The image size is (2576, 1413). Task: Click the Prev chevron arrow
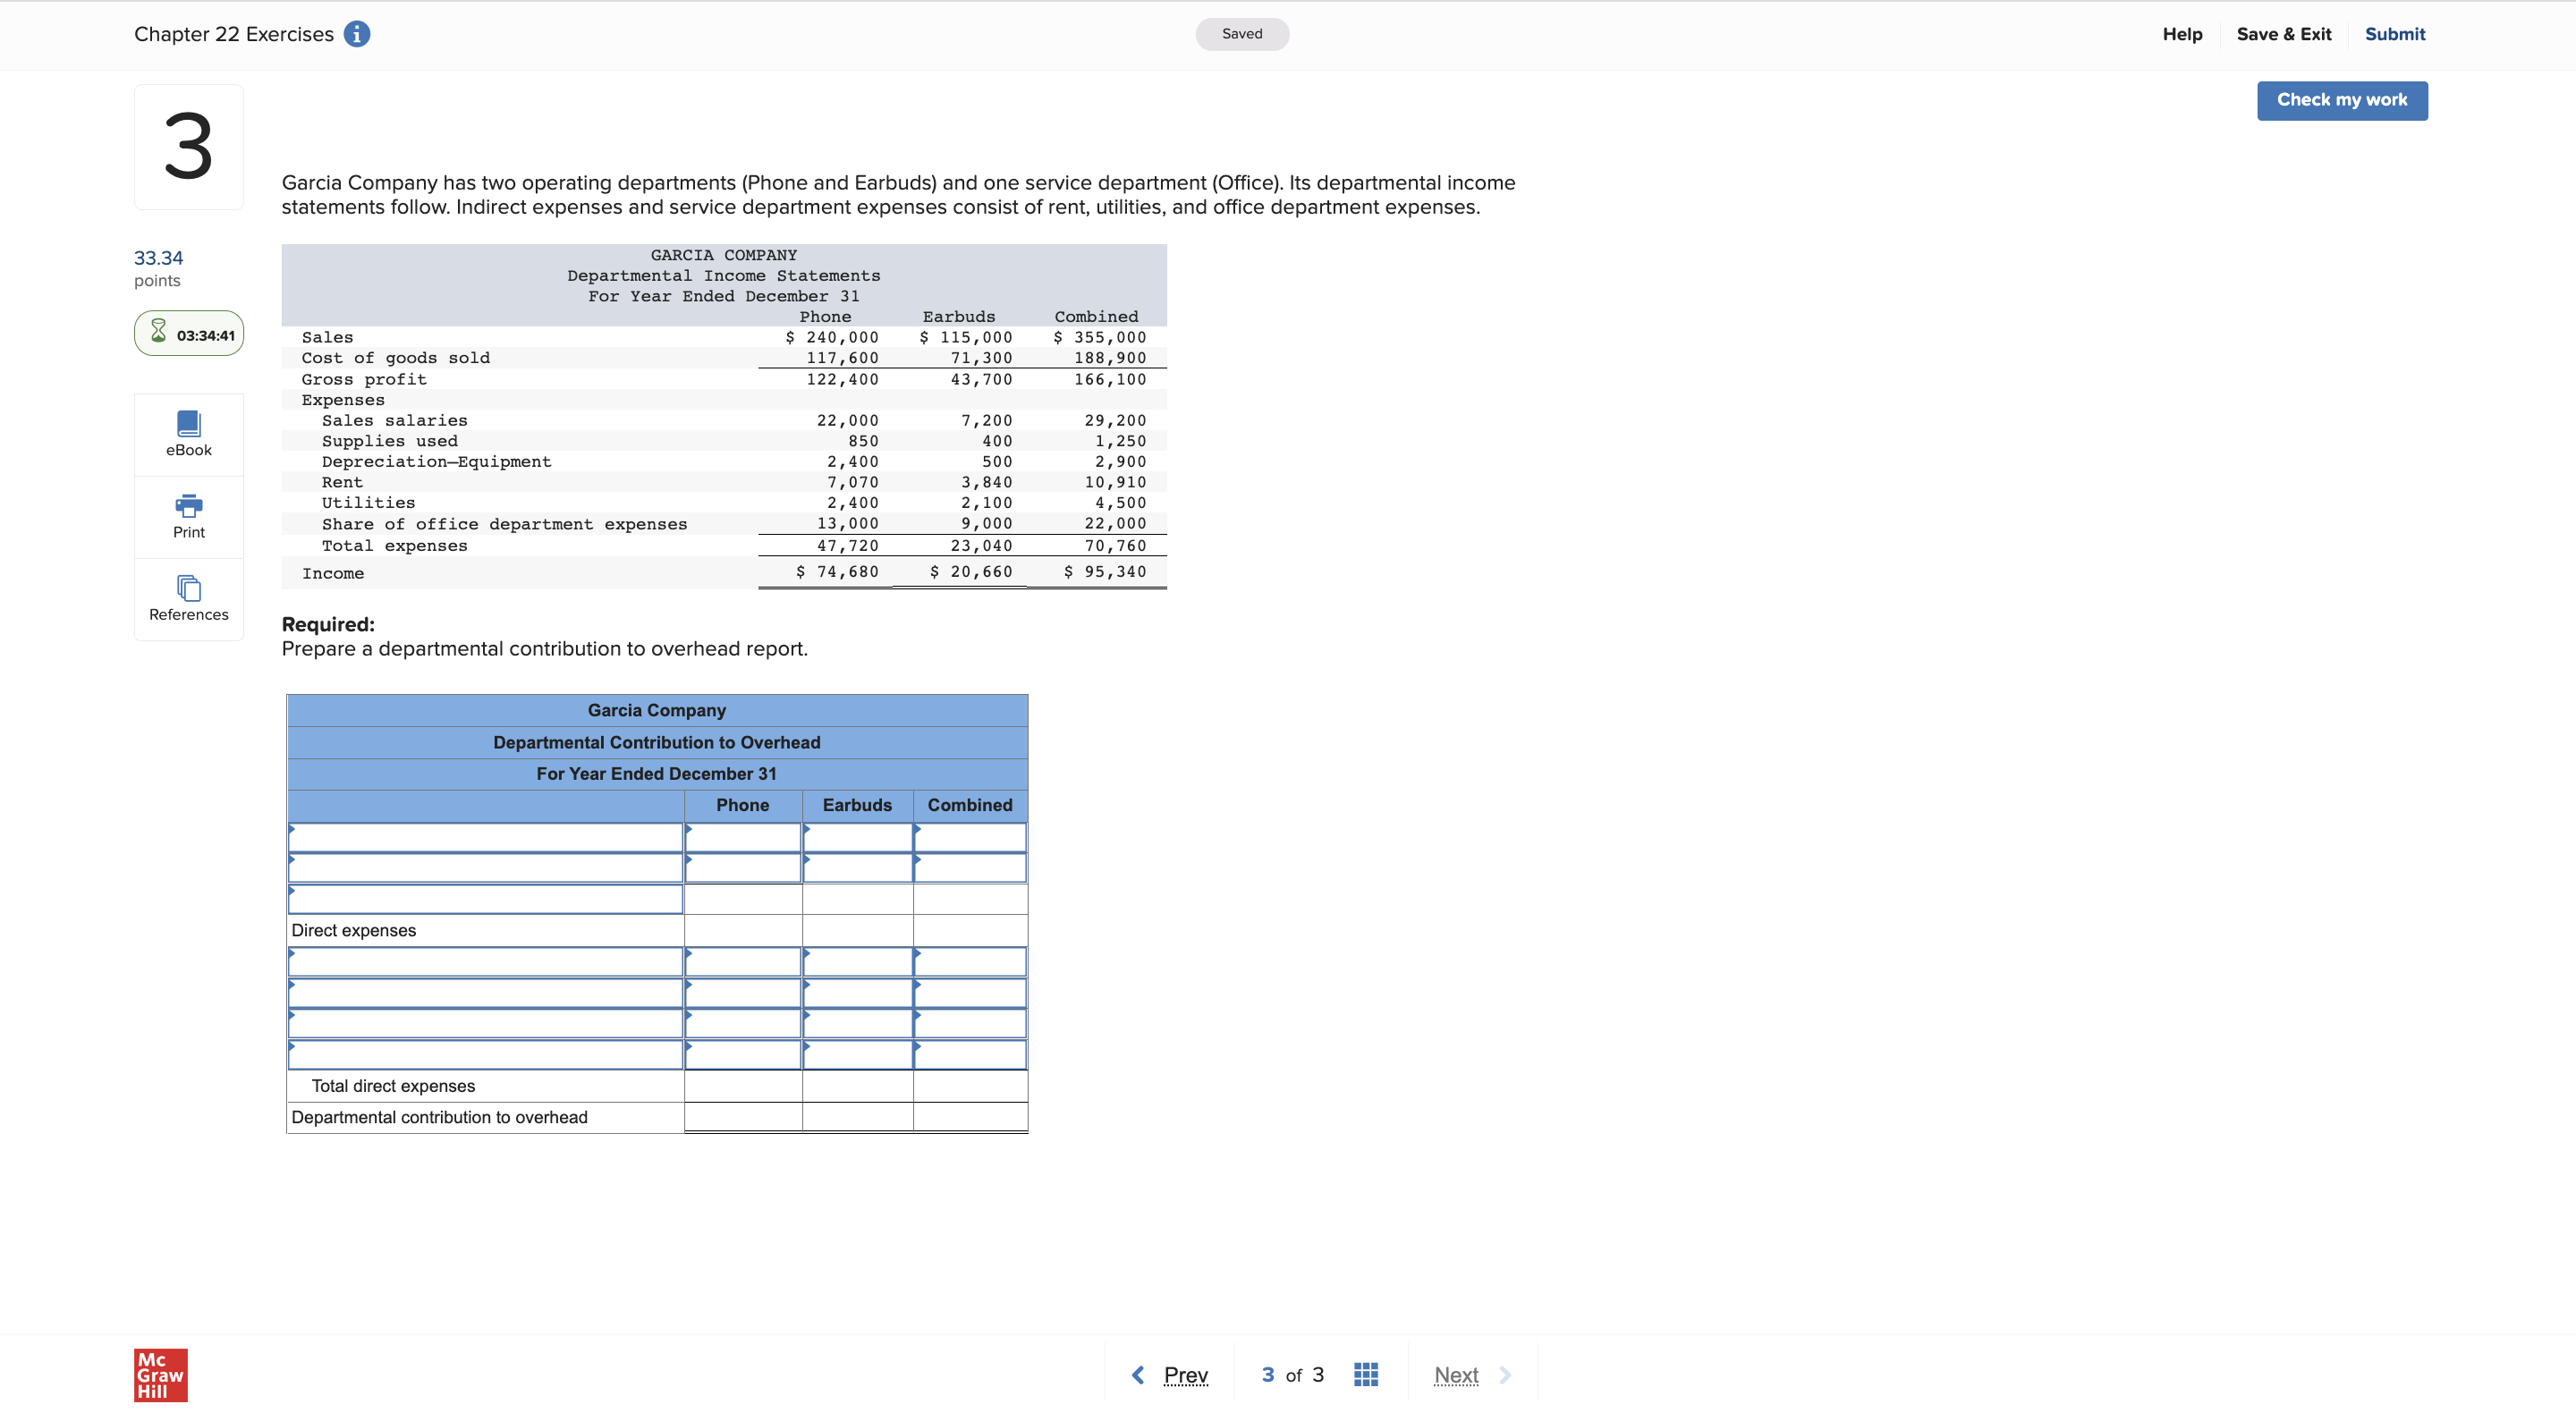(1137, 1374)
